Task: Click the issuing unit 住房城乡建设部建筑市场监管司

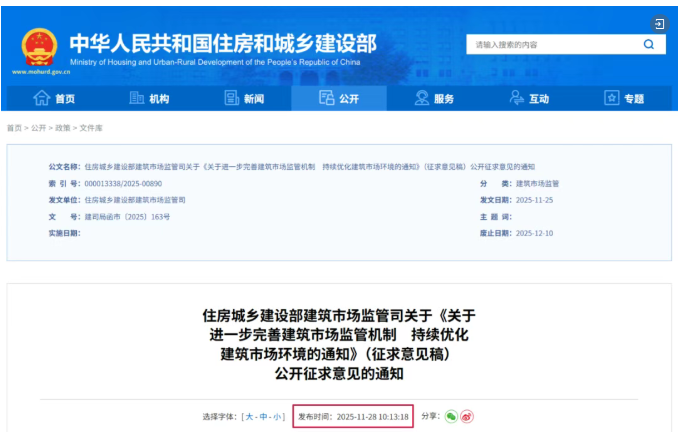Action: tap(135, 200)
